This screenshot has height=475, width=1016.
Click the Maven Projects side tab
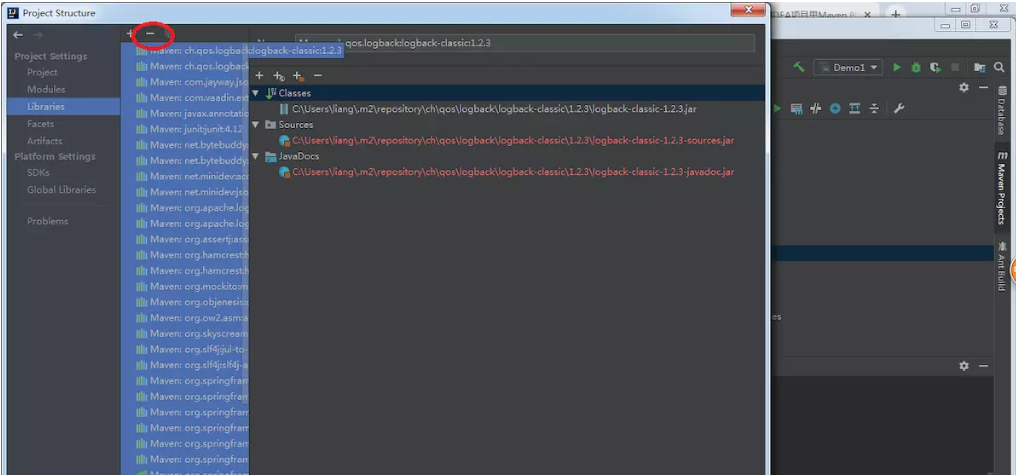[1002, 189]
